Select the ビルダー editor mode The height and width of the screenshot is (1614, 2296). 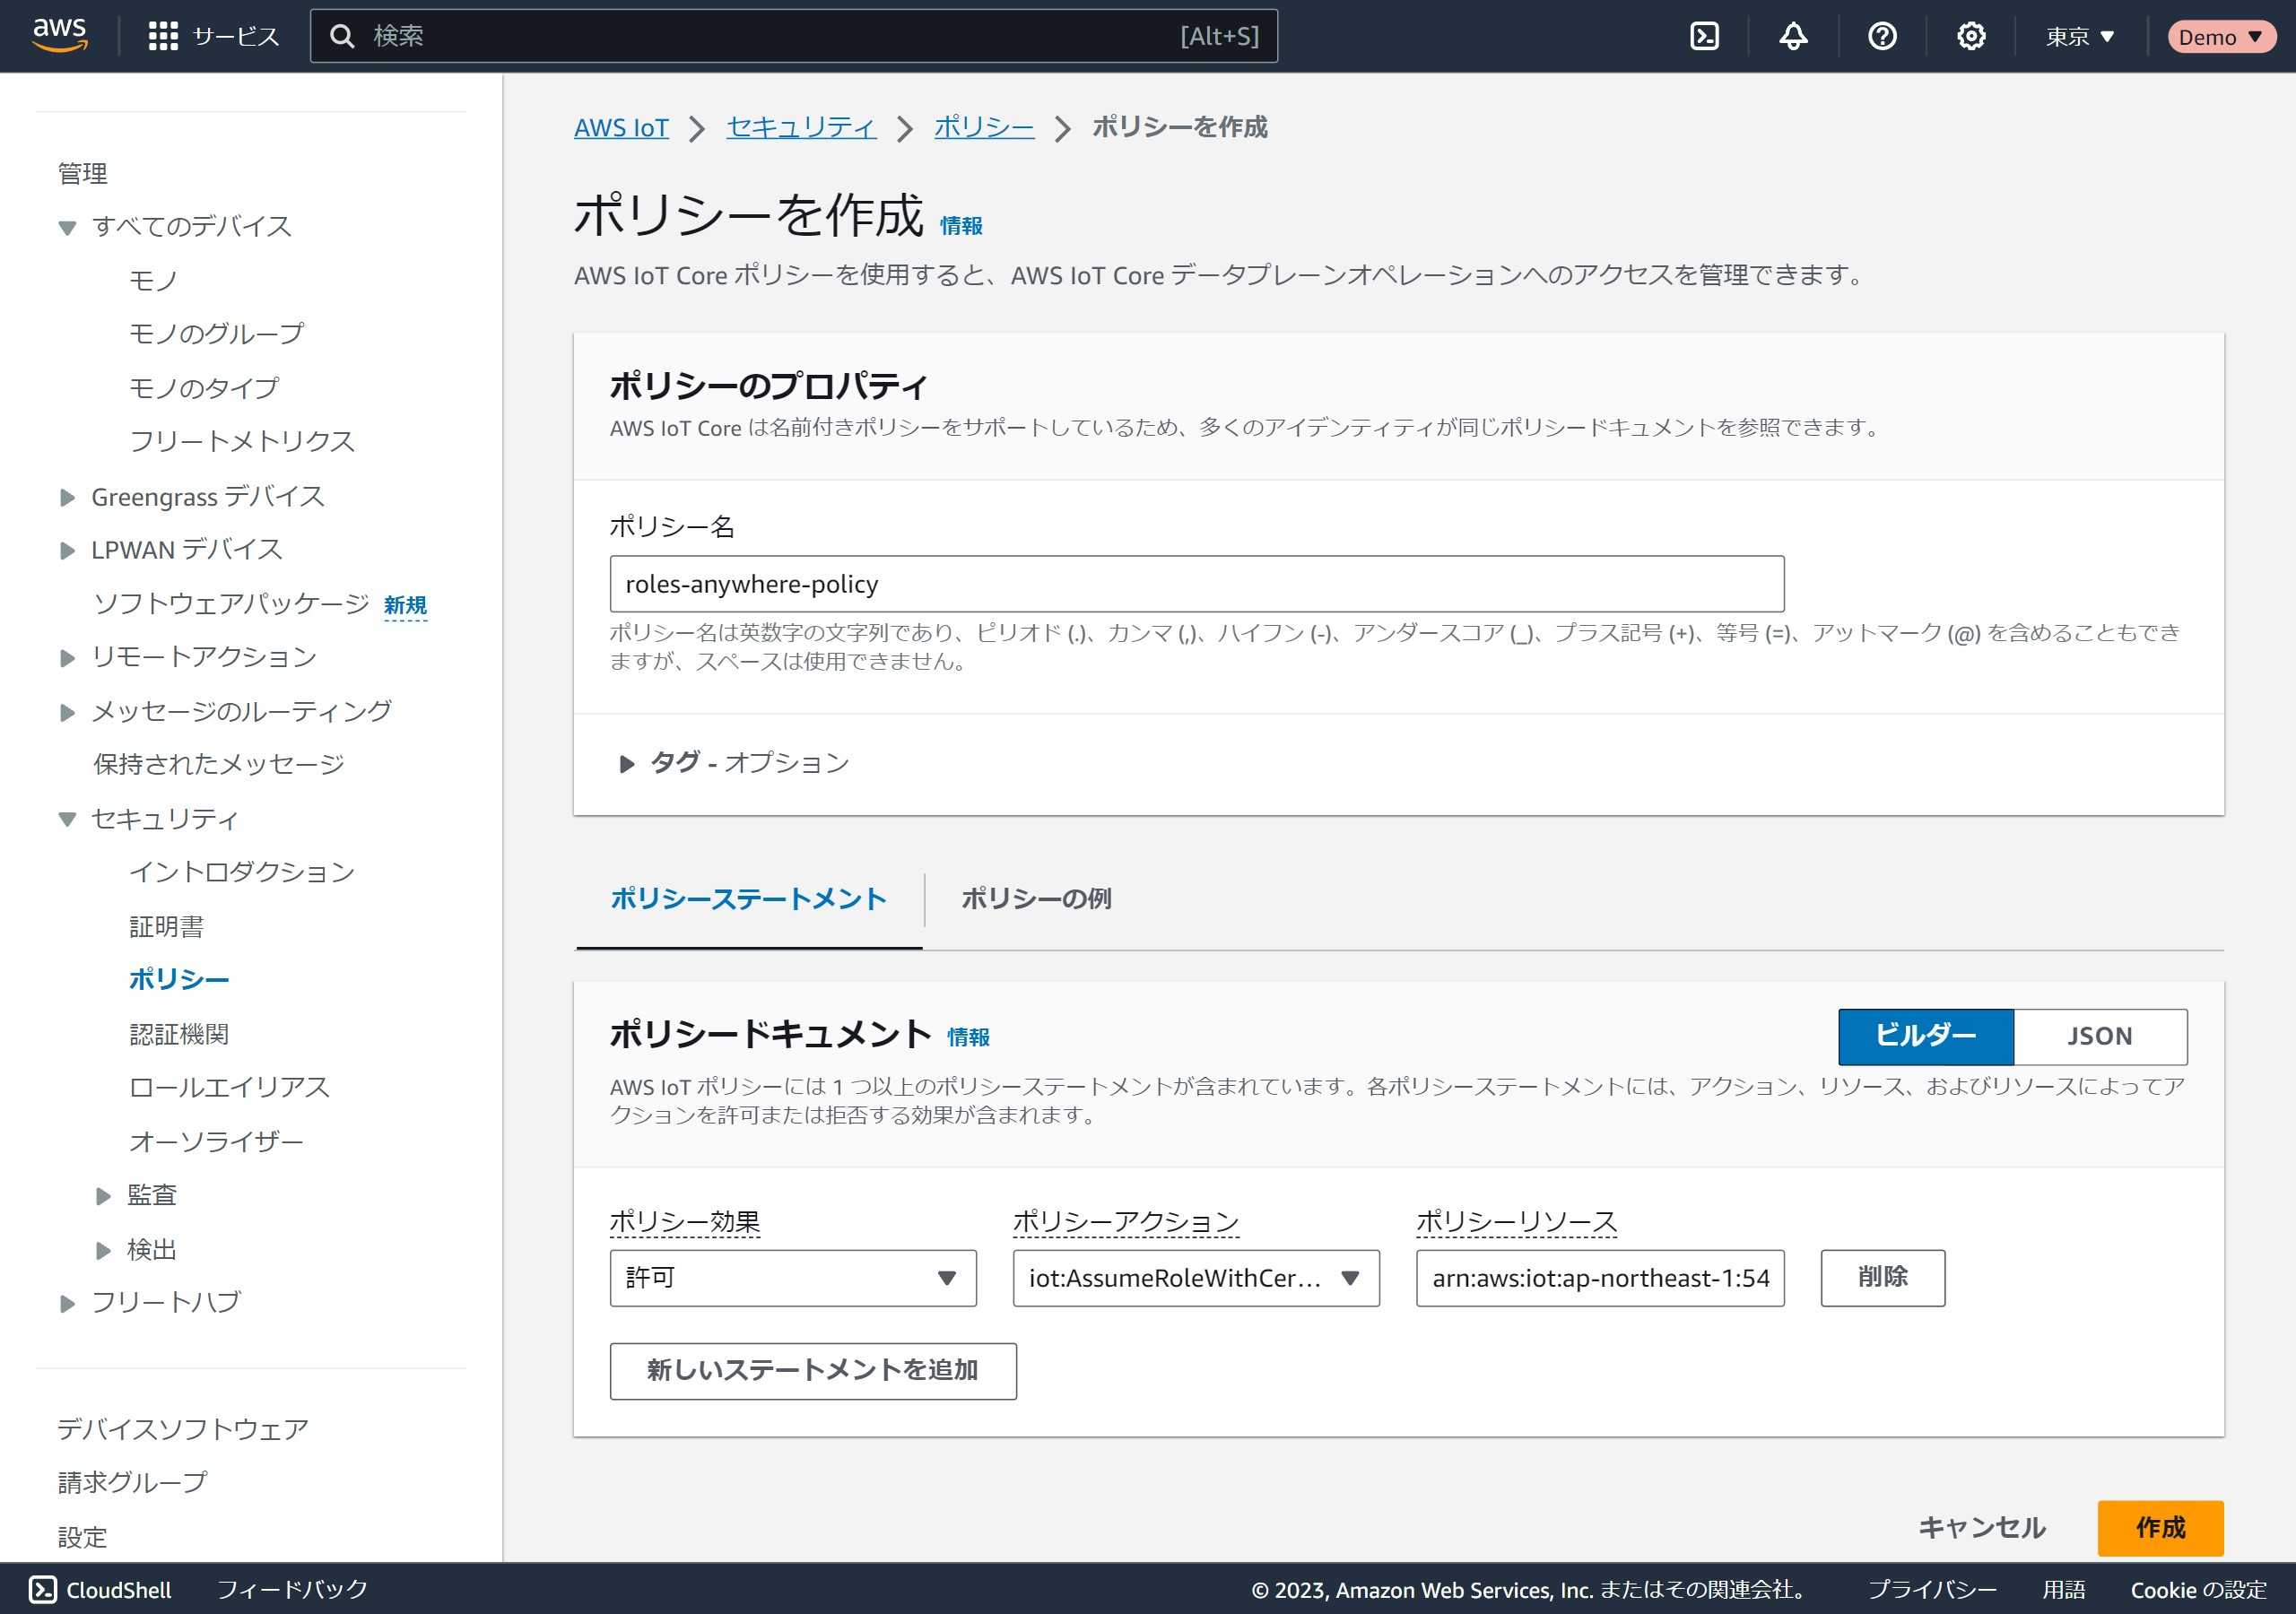[1925, 1036]
